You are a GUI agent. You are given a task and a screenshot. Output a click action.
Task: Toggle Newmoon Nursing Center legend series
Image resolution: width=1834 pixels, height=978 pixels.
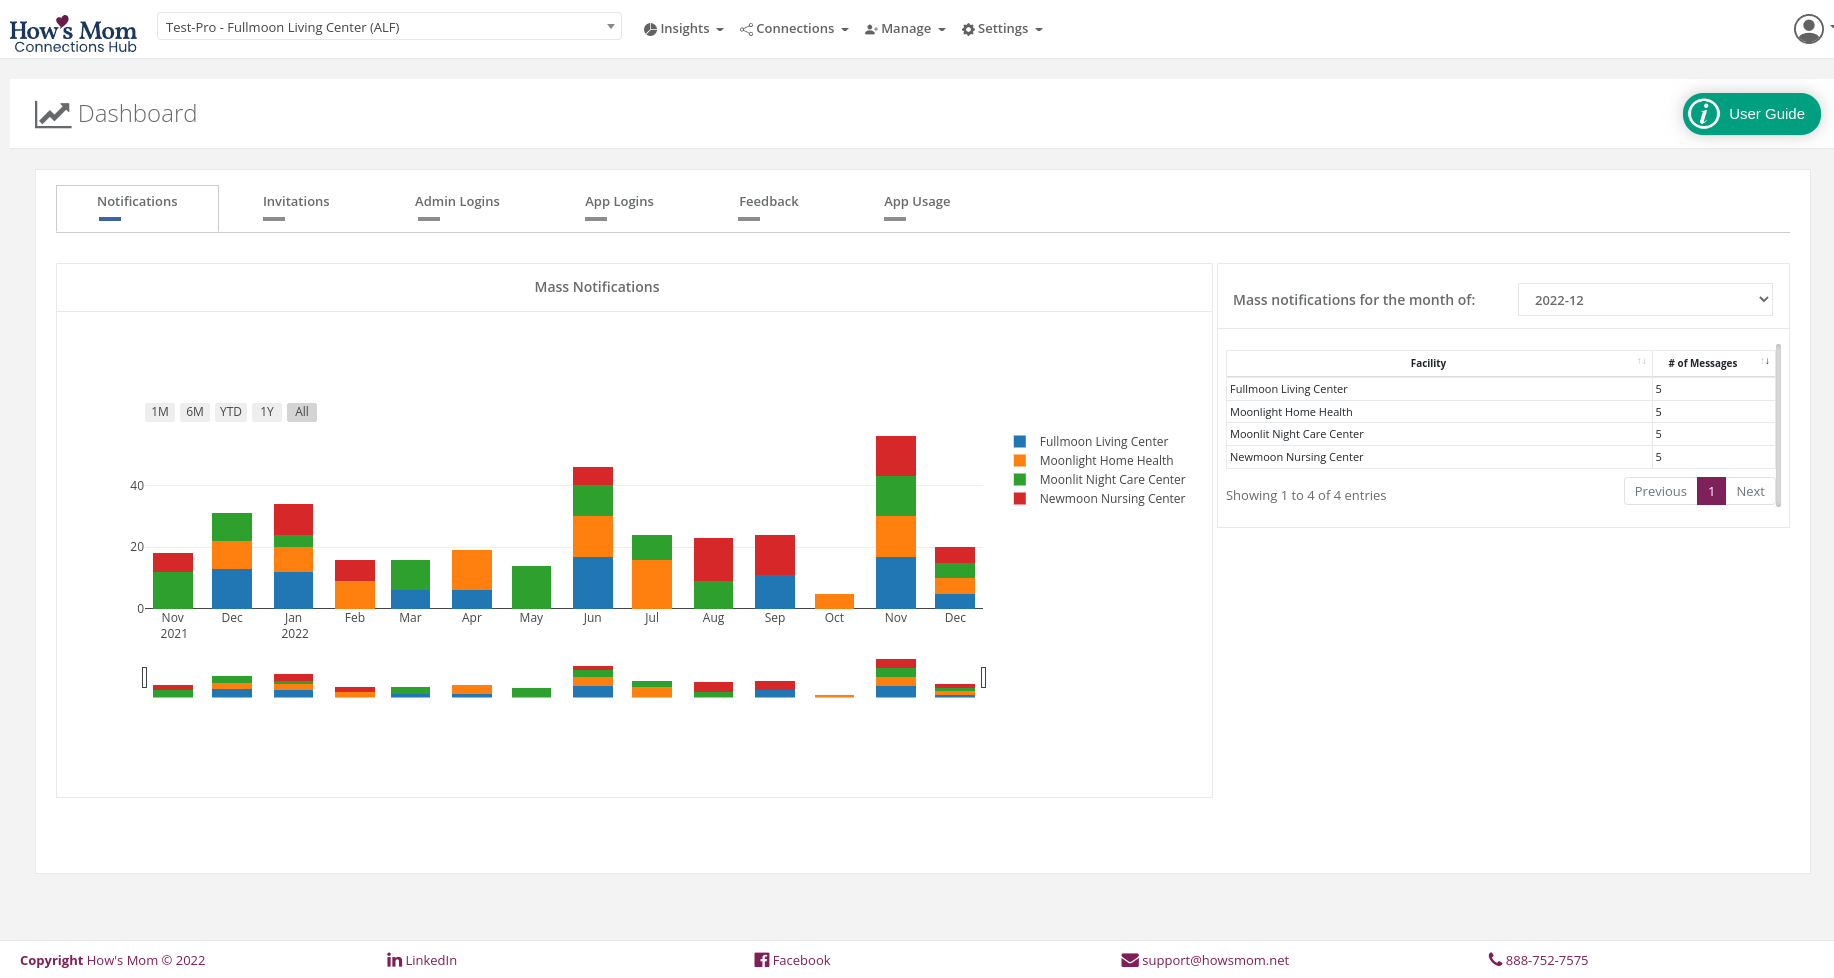[1111, 499]
